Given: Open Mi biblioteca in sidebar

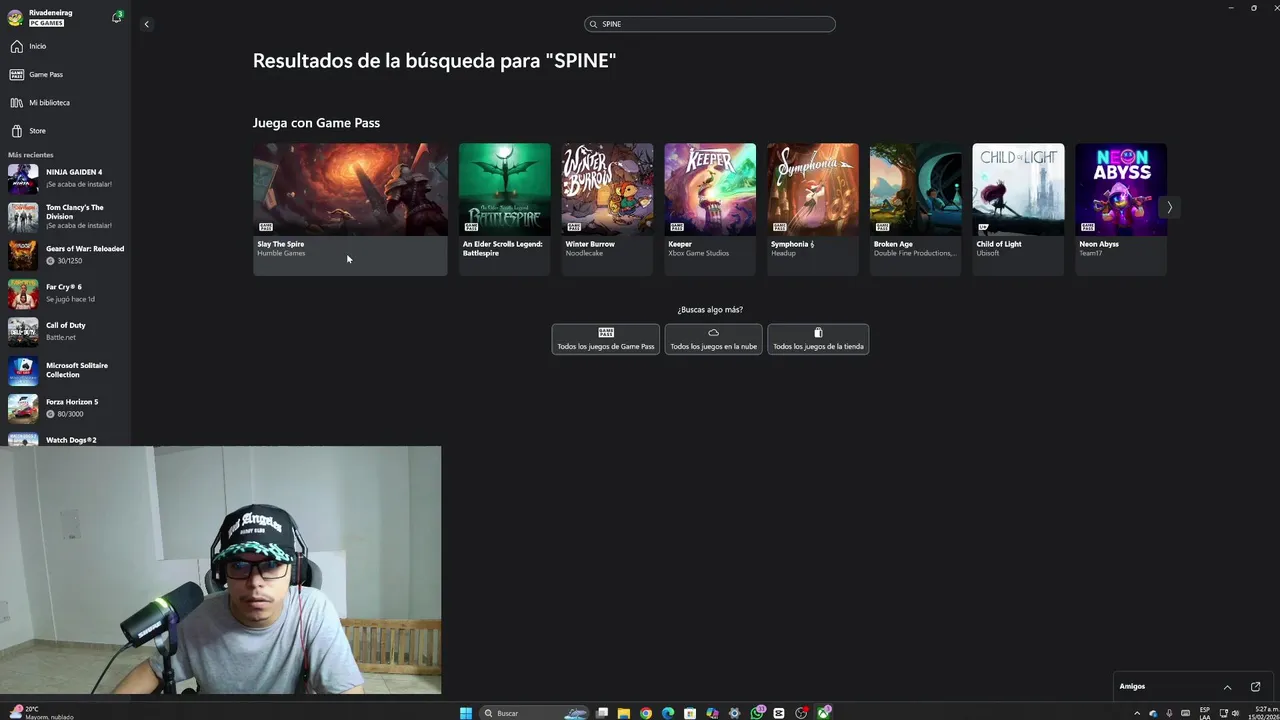Looking at the screenshot, I should pos(65,102).
